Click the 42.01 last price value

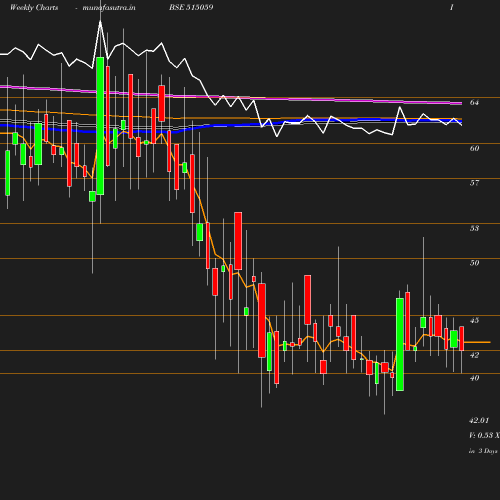tap(479, 420)
